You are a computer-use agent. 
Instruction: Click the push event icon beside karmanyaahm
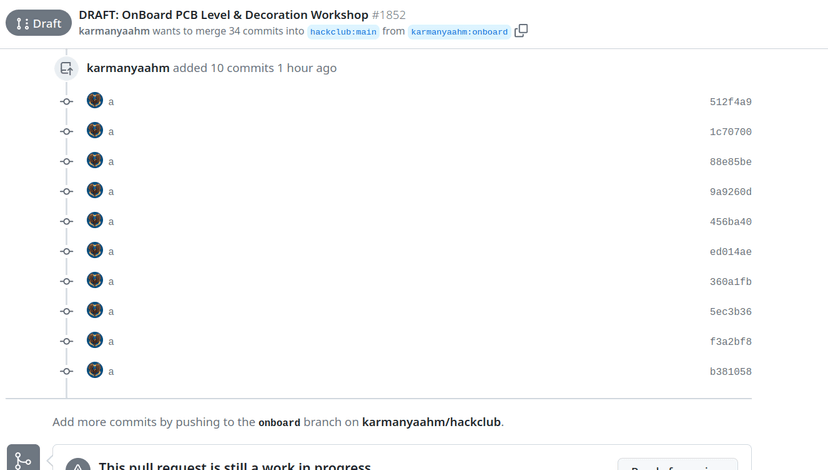coord(67,68)
